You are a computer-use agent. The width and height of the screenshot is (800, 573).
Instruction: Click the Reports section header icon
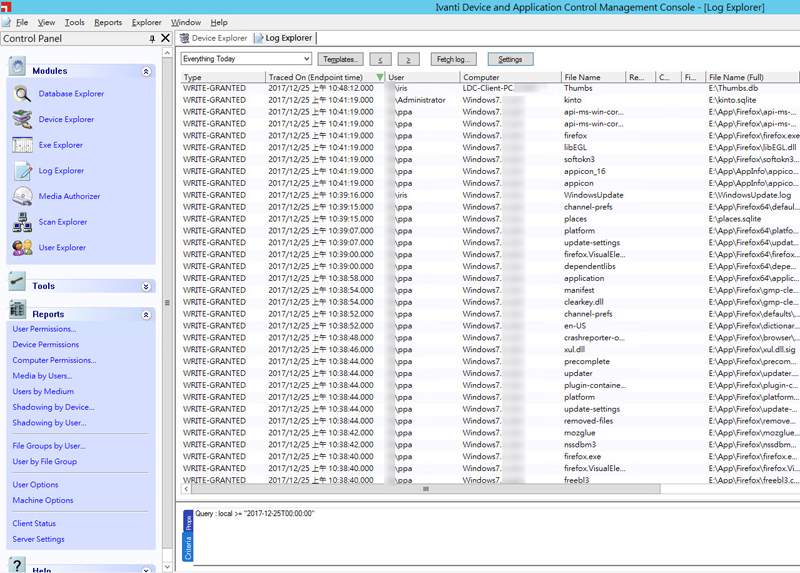(17, 310)
